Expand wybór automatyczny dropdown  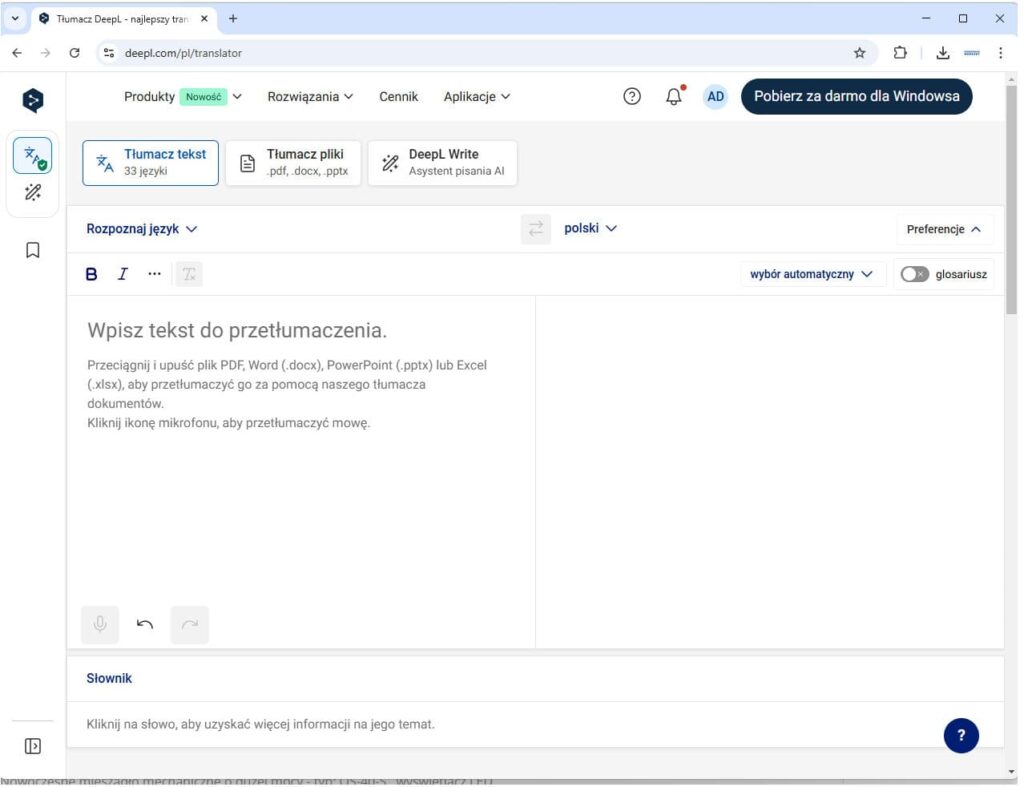pos(811,274)
